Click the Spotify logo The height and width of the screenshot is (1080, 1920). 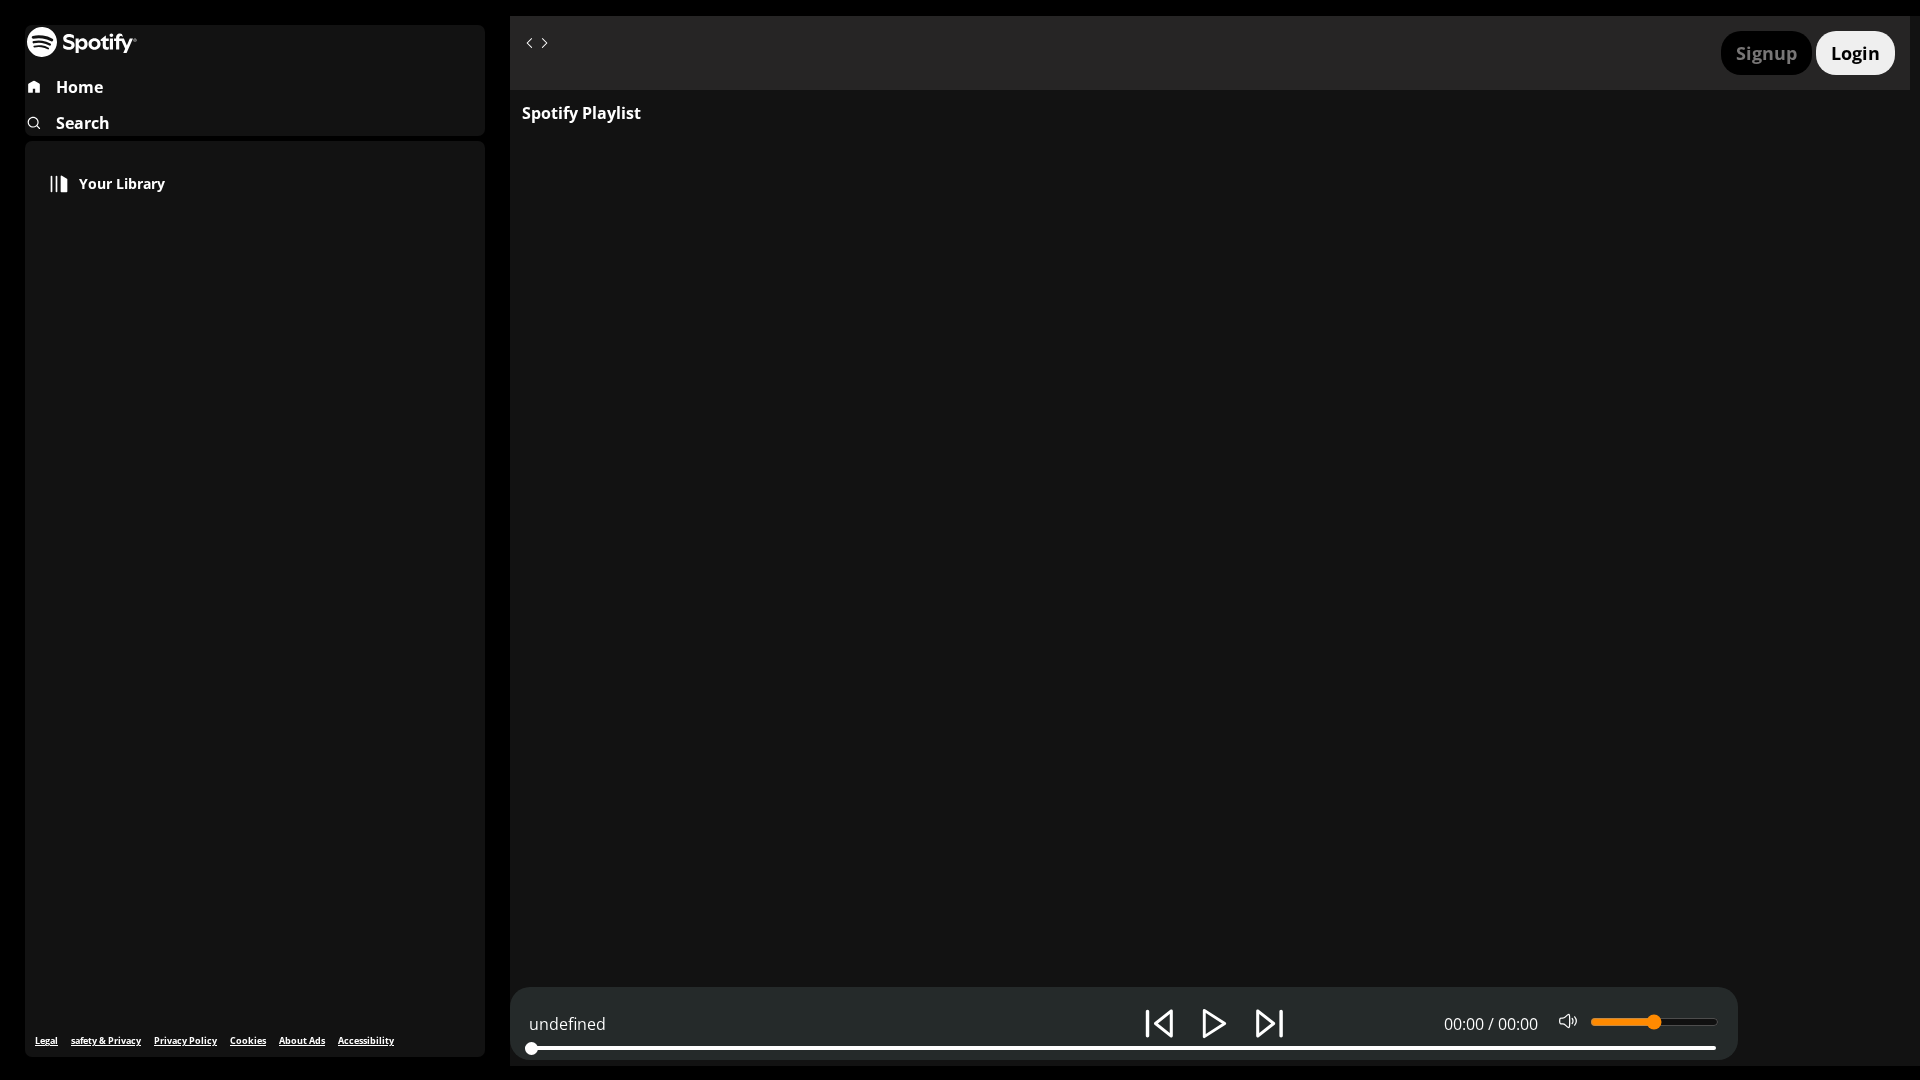[x=82, y=42]
